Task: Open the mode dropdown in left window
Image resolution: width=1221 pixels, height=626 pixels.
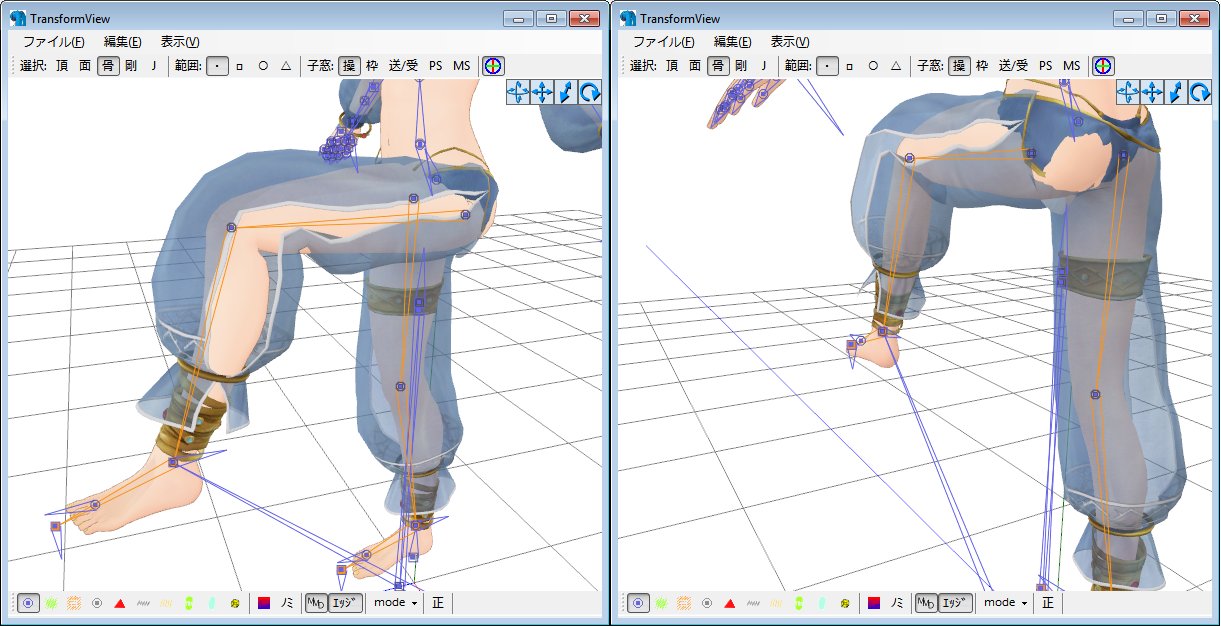Action: click(395, 603)
